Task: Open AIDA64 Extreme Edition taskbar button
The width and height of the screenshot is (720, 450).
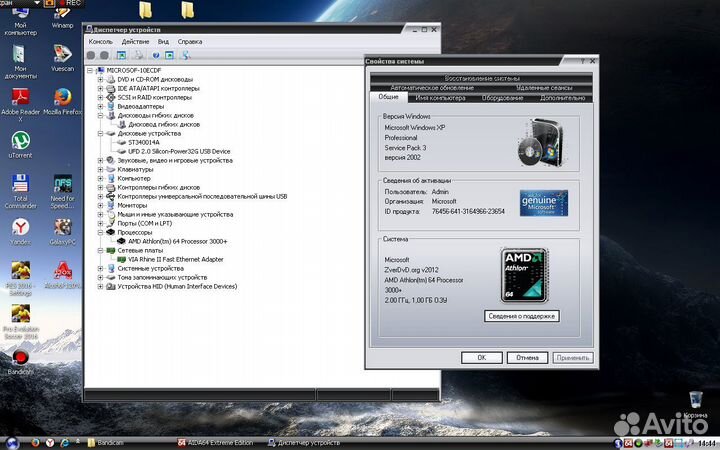Action: click(216, 443)
